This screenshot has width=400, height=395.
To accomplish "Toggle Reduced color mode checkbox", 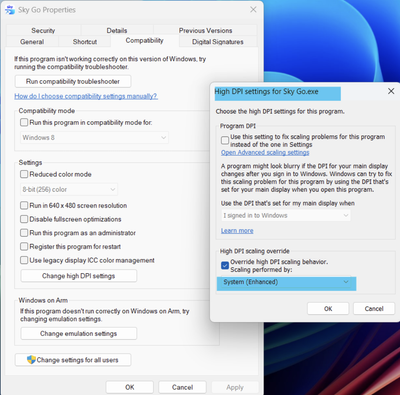I will tap(24, 174).
